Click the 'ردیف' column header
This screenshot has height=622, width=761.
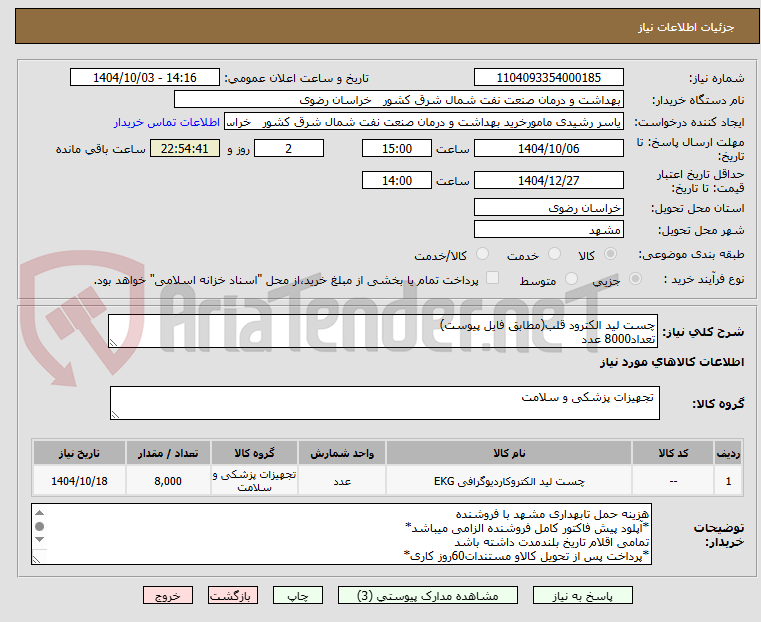click(728, 453)
